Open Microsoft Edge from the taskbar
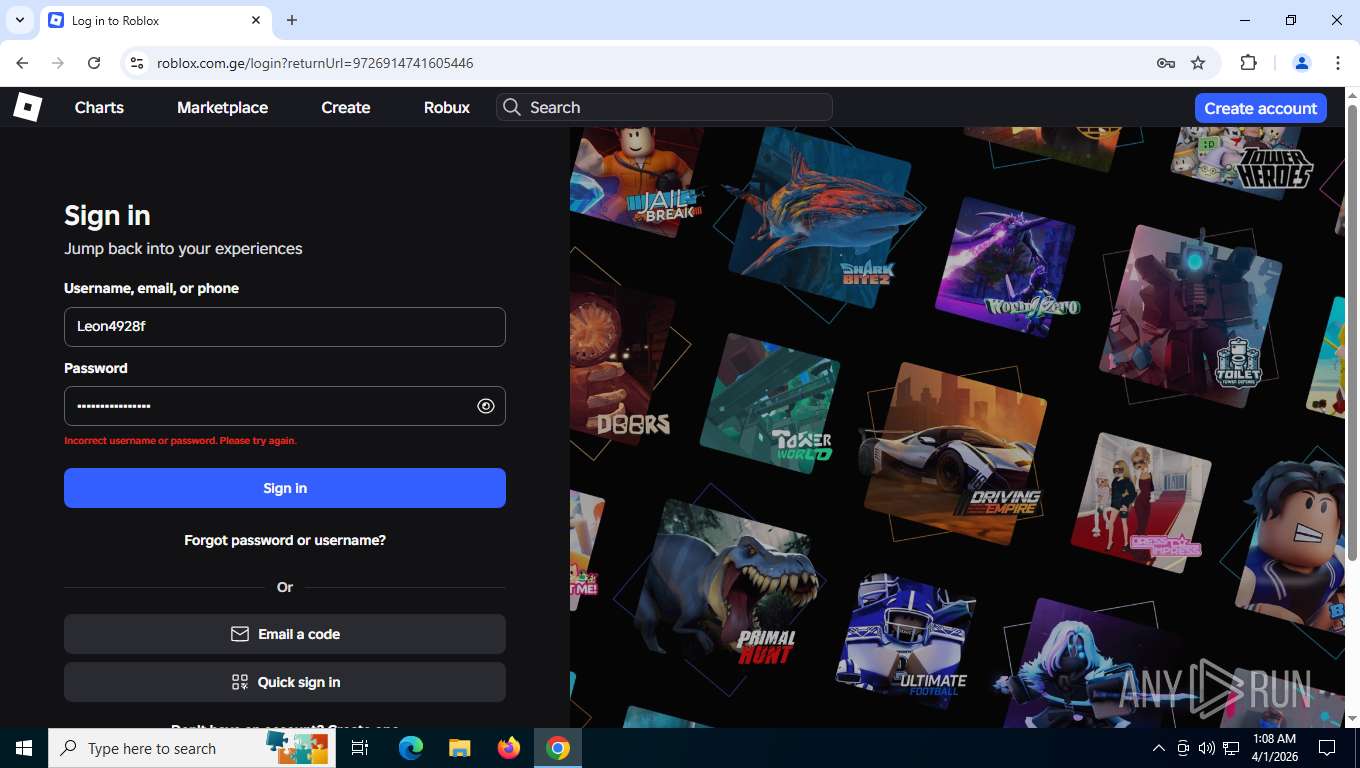The image size is (1360, 768). coord(410,748)
